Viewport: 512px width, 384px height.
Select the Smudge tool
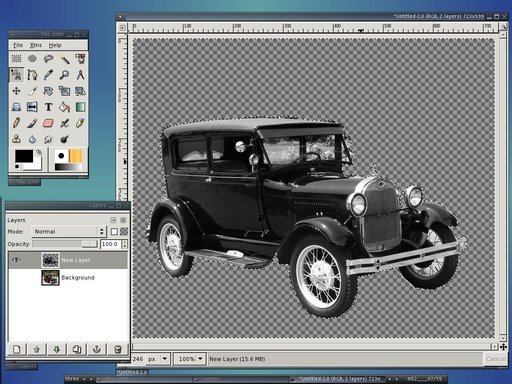[x=48, y=139]
